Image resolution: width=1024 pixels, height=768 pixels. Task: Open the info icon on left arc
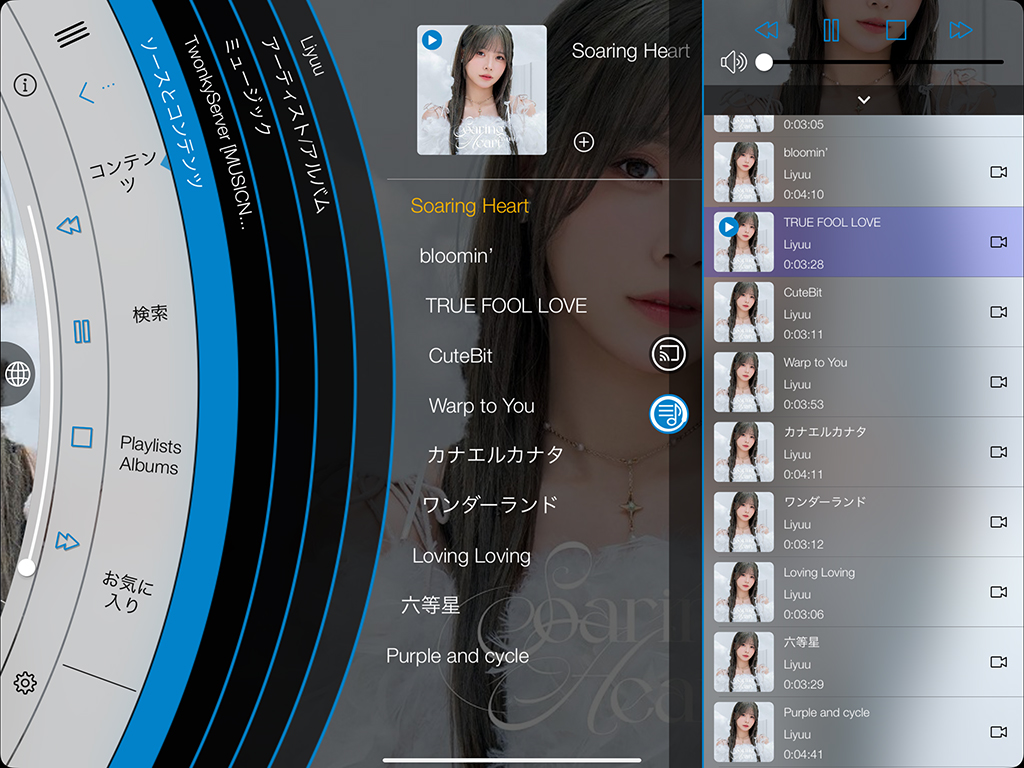25,85
